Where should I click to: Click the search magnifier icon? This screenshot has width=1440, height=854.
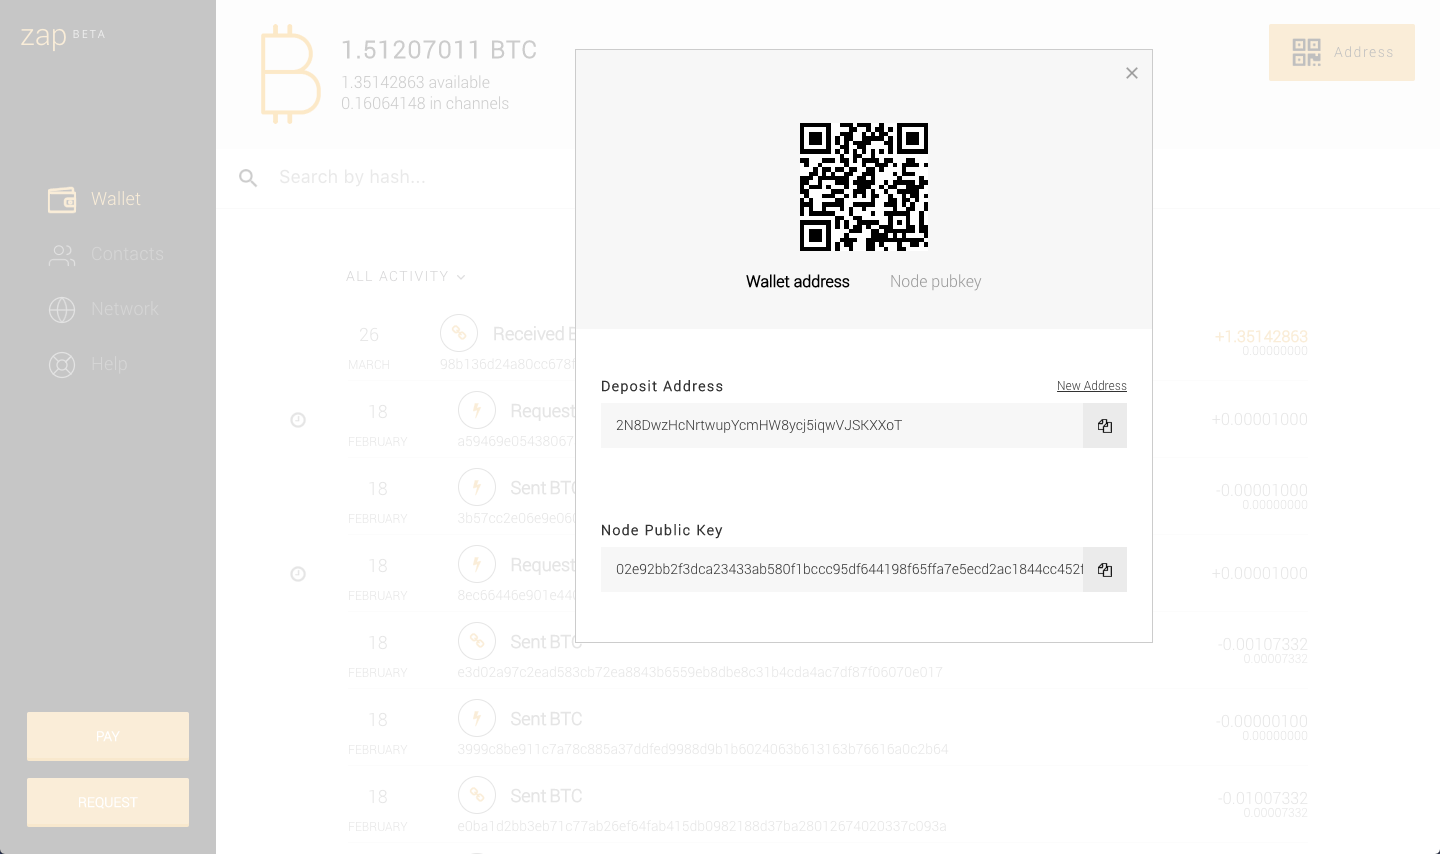(248, 178)
